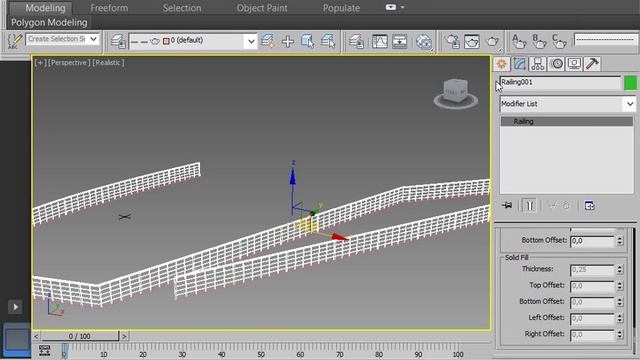This screenshot has height=360, width=640.
Task: Click frame 50 on the timeline
Action: [x=261, y=354]
